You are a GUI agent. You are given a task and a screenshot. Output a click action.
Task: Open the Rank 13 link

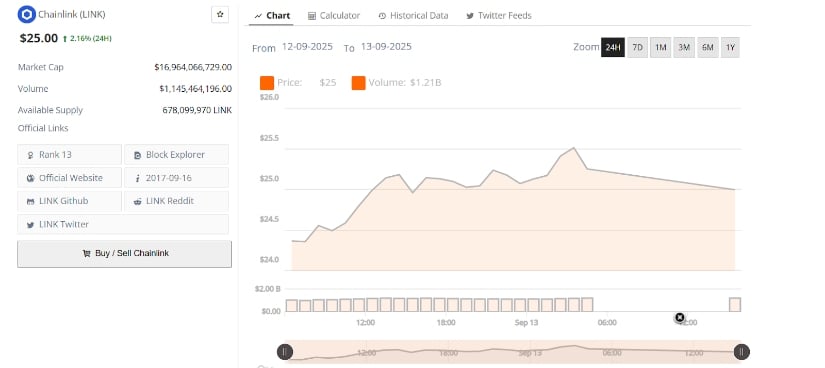click(x=69, y=155)
